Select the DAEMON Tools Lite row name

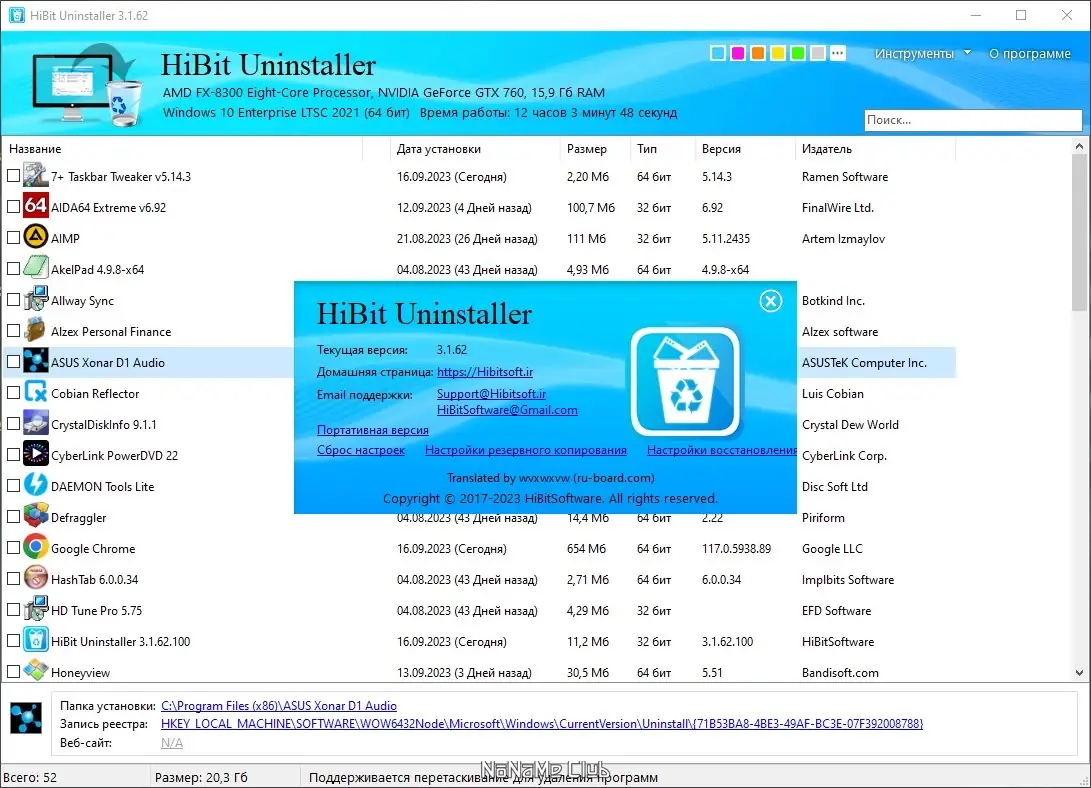click(103, 487)
